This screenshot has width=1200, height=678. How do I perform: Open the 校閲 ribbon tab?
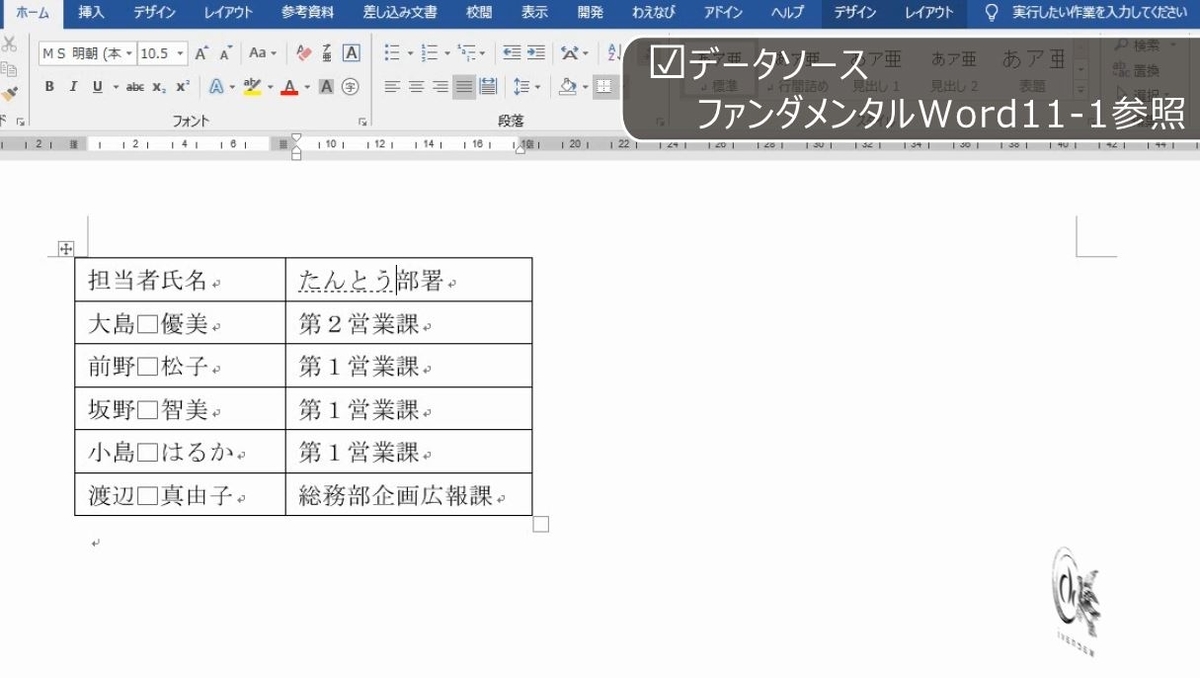pos(478,12)
